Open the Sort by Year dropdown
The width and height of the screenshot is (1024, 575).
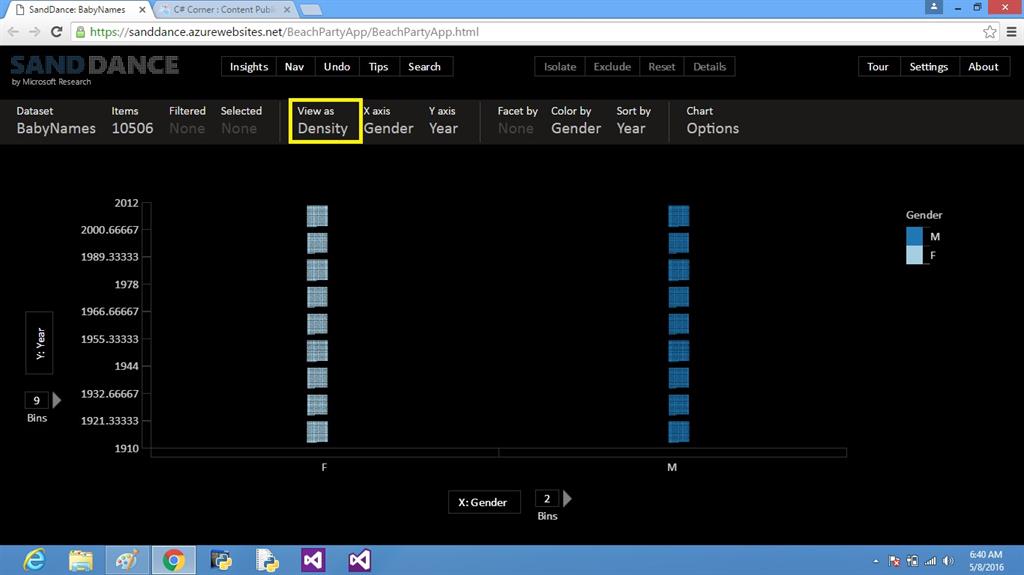pyautogui.click(x=633, y=121)
